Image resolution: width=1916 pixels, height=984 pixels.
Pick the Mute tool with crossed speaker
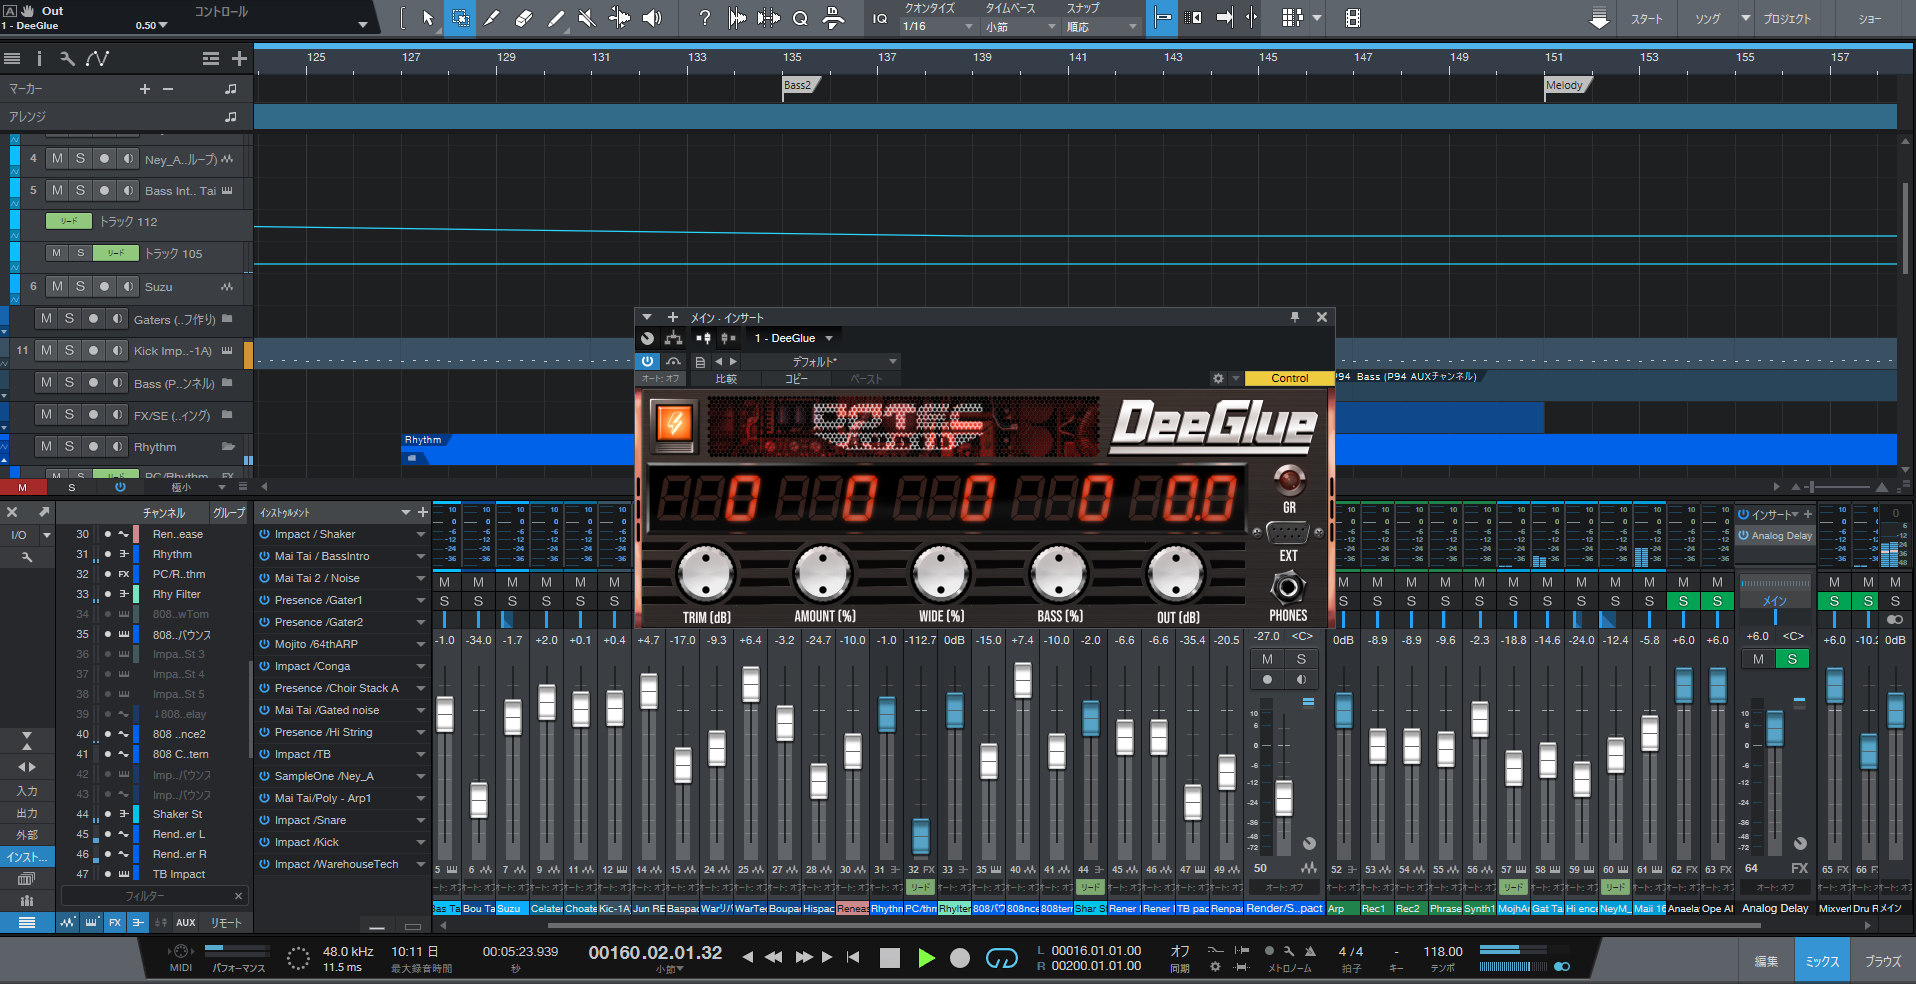coord(587,18)
